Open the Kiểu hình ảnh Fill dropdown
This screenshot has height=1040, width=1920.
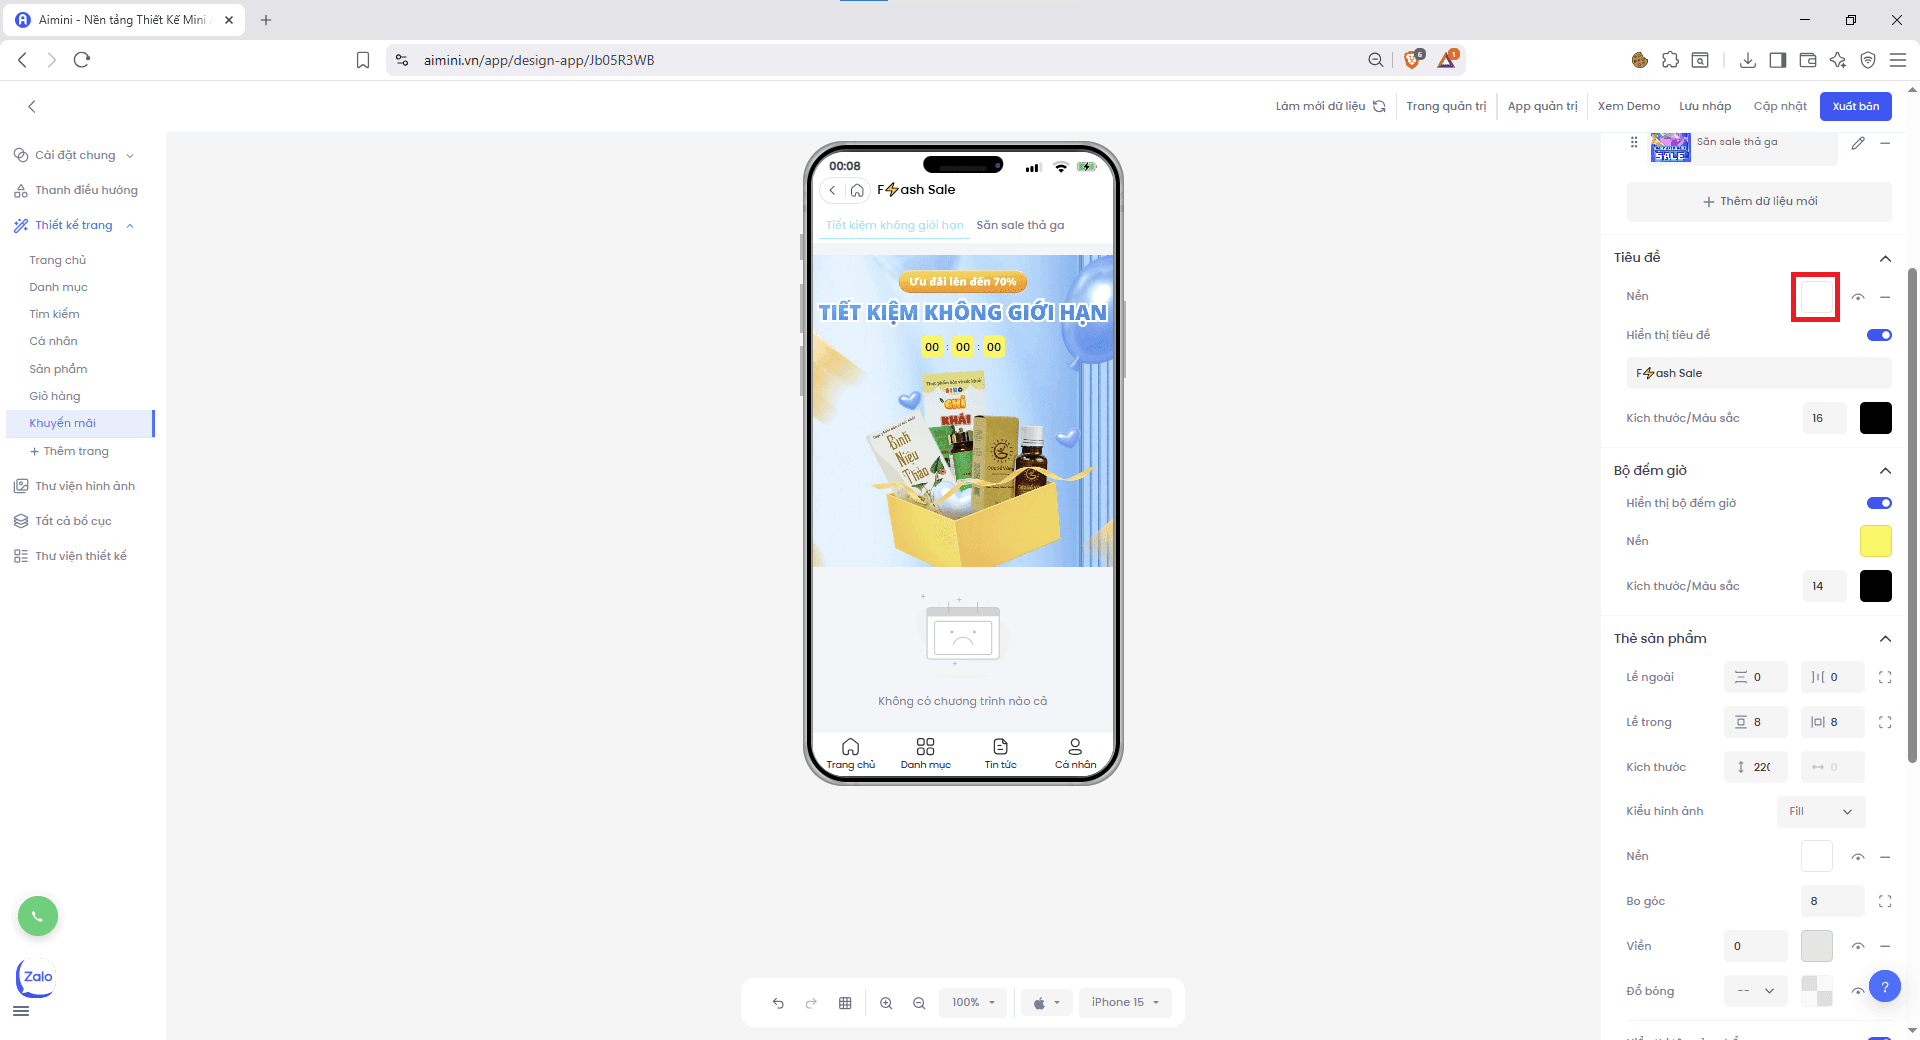point(1820,811)
